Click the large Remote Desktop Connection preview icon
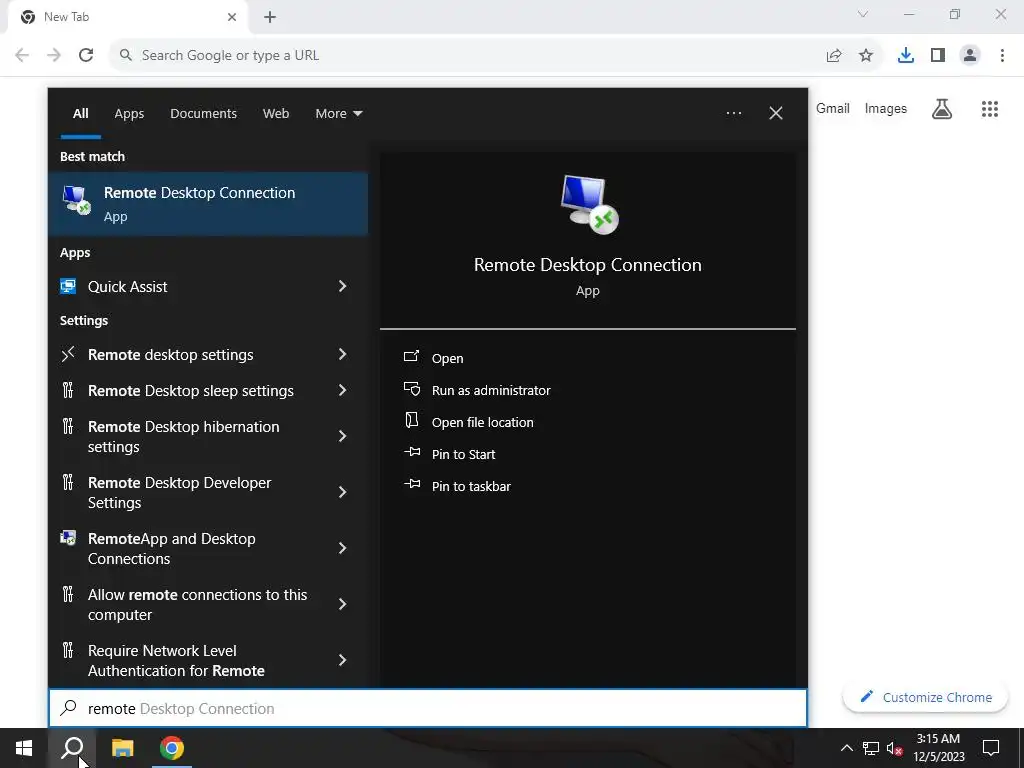1024x768 pixels. 589,204
